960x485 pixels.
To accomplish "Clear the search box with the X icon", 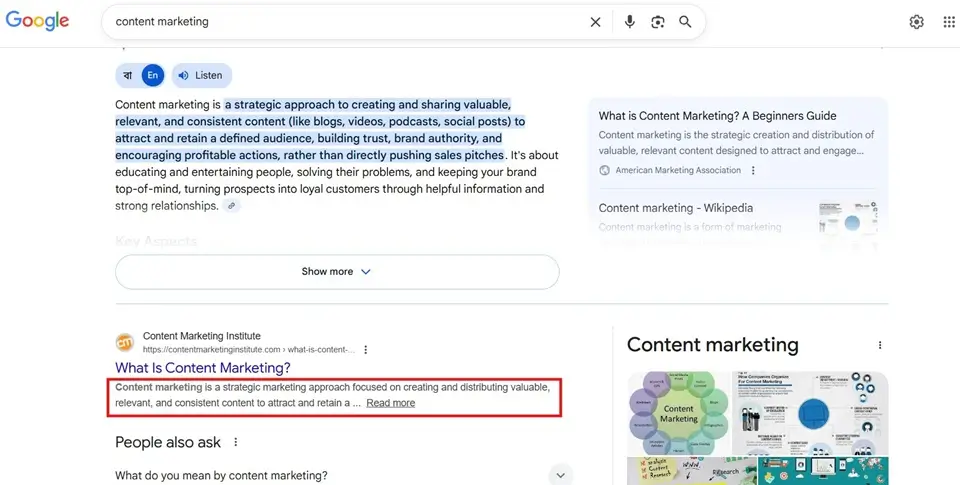I will click(x=595, y=22).
